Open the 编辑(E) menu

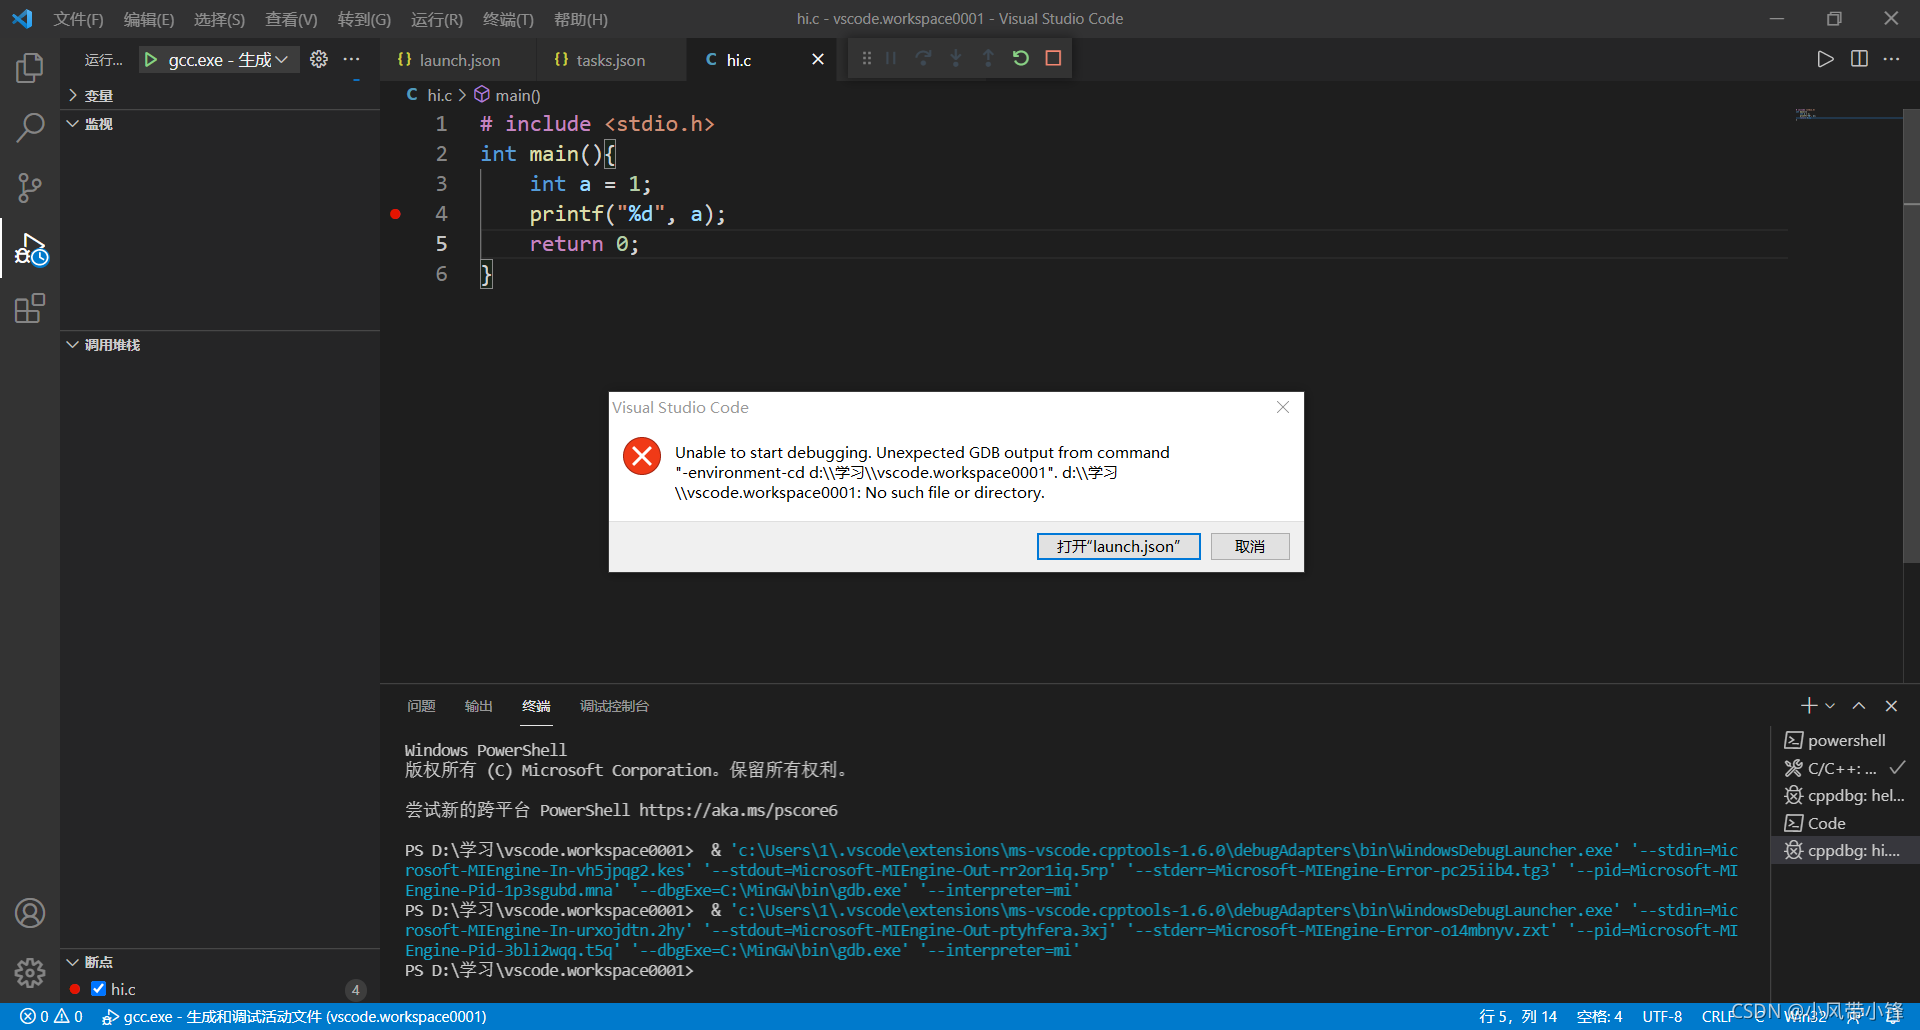(148, 19)
